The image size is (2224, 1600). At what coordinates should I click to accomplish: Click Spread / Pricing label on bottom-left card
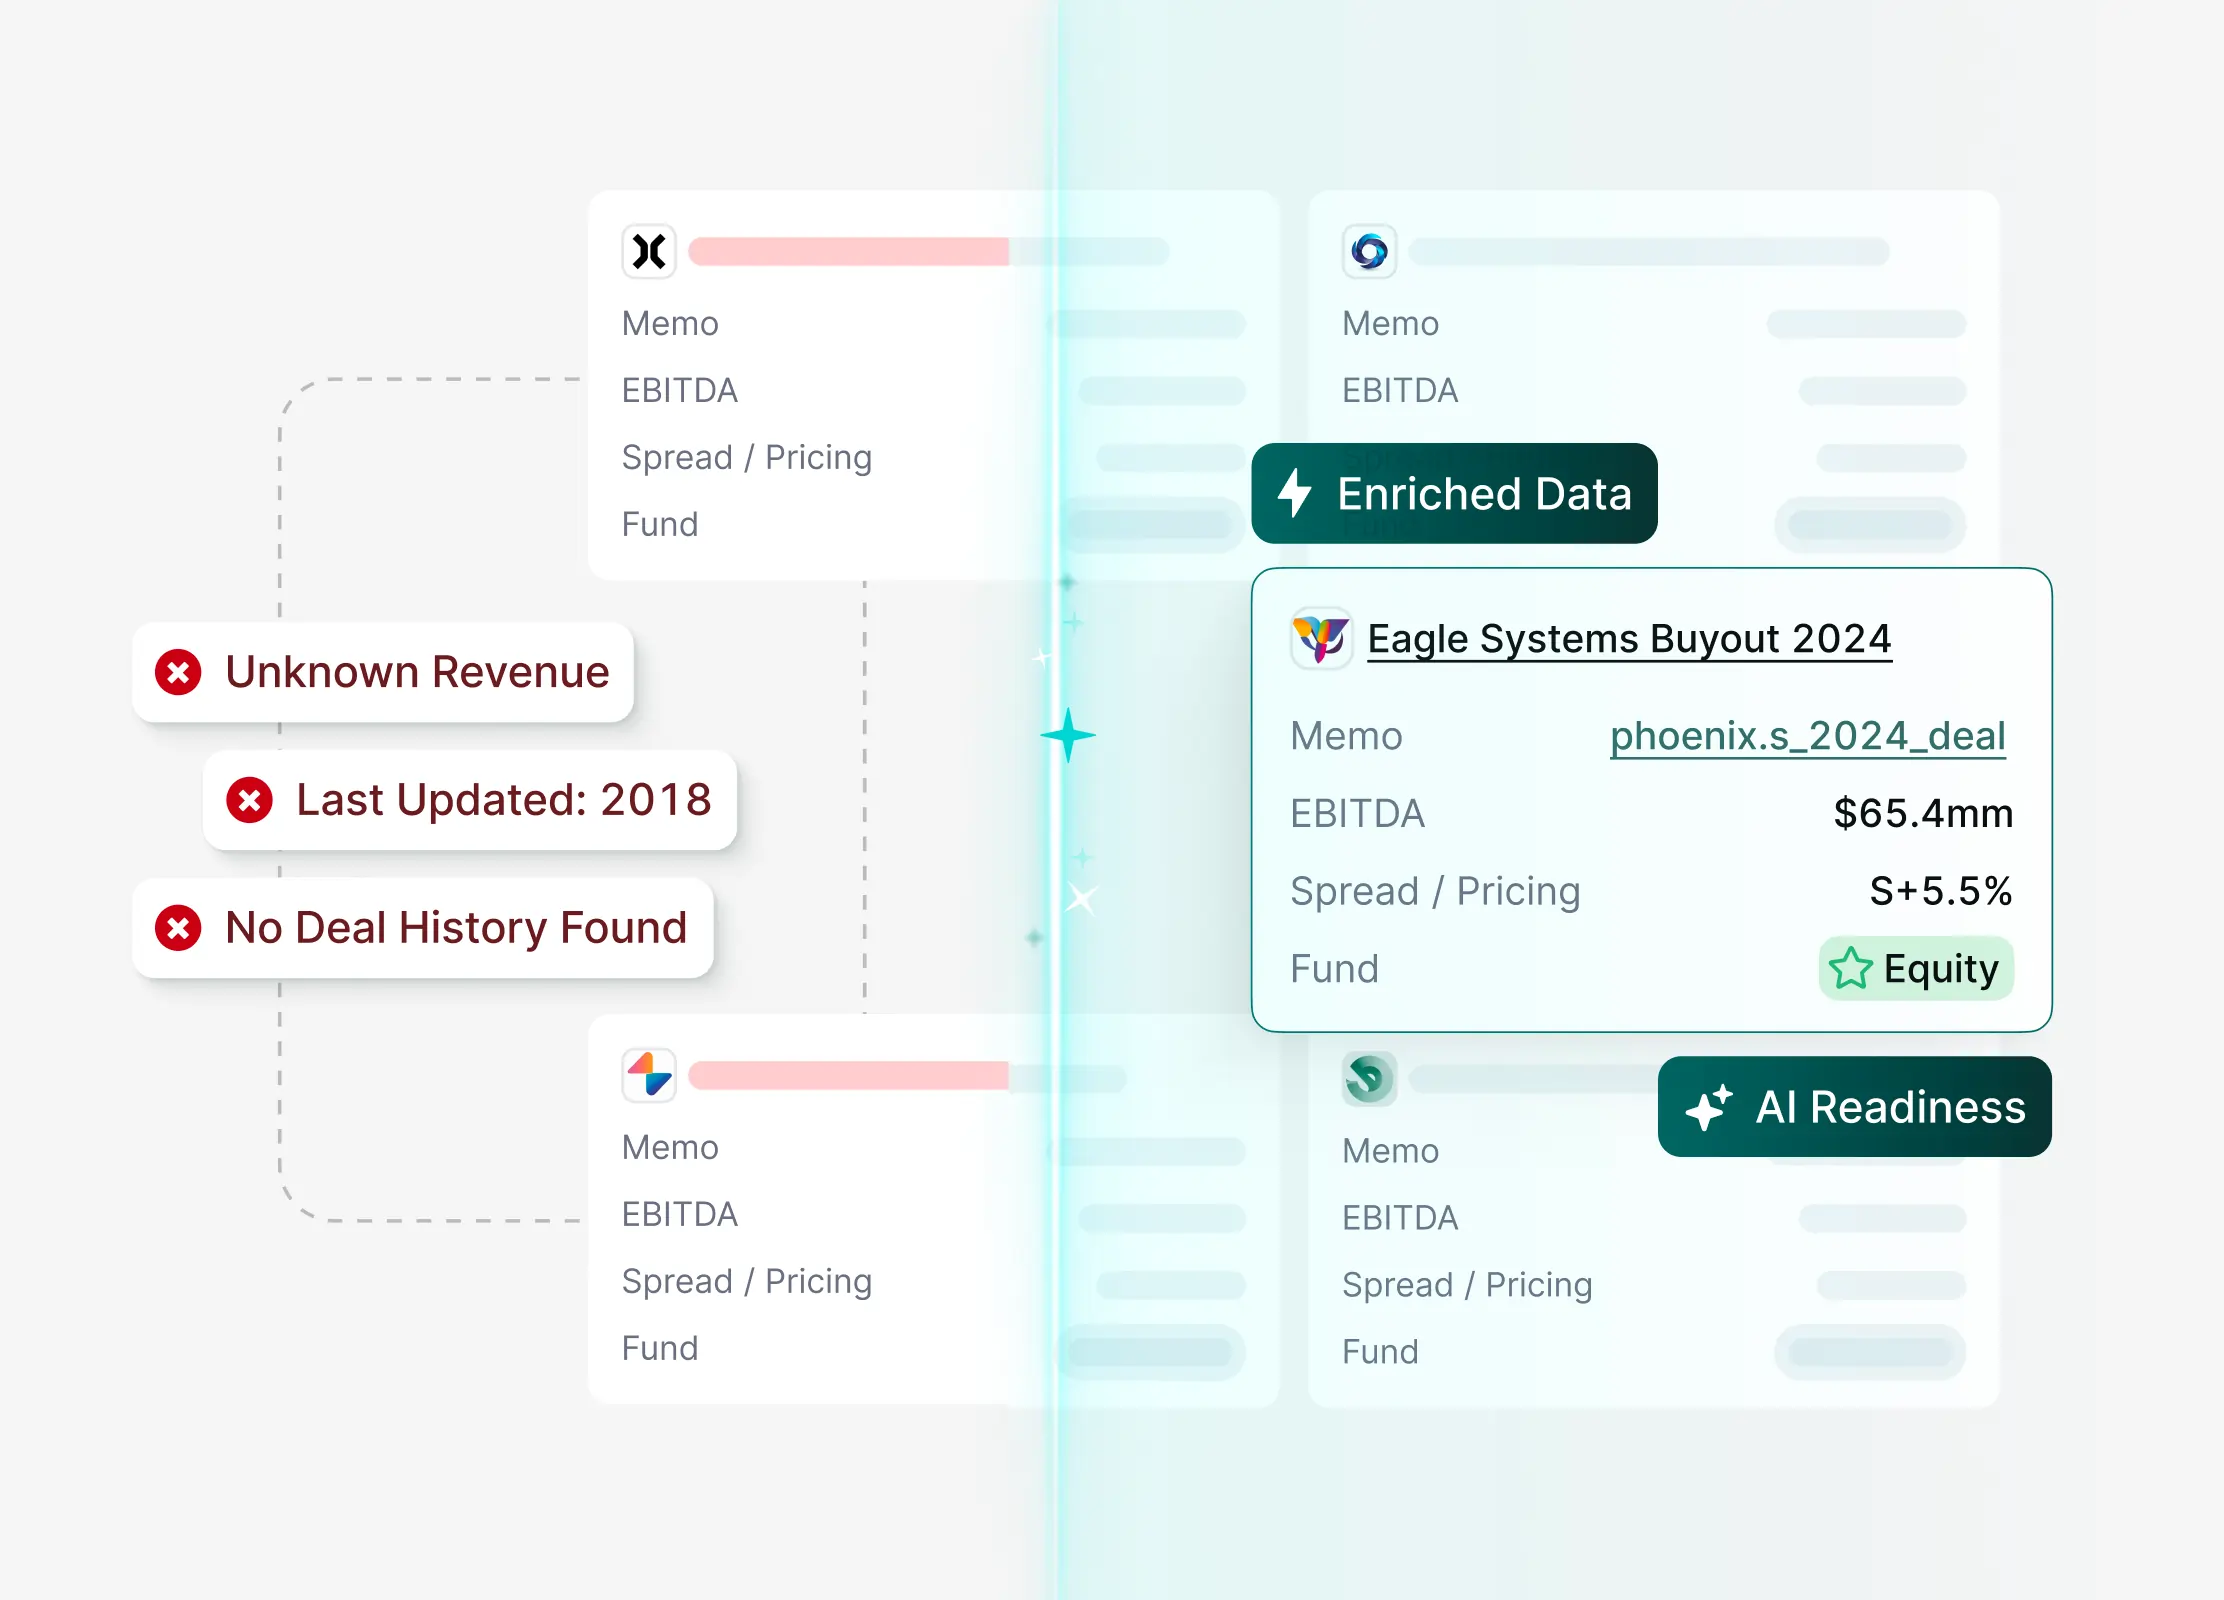(x=747, y=1282)
